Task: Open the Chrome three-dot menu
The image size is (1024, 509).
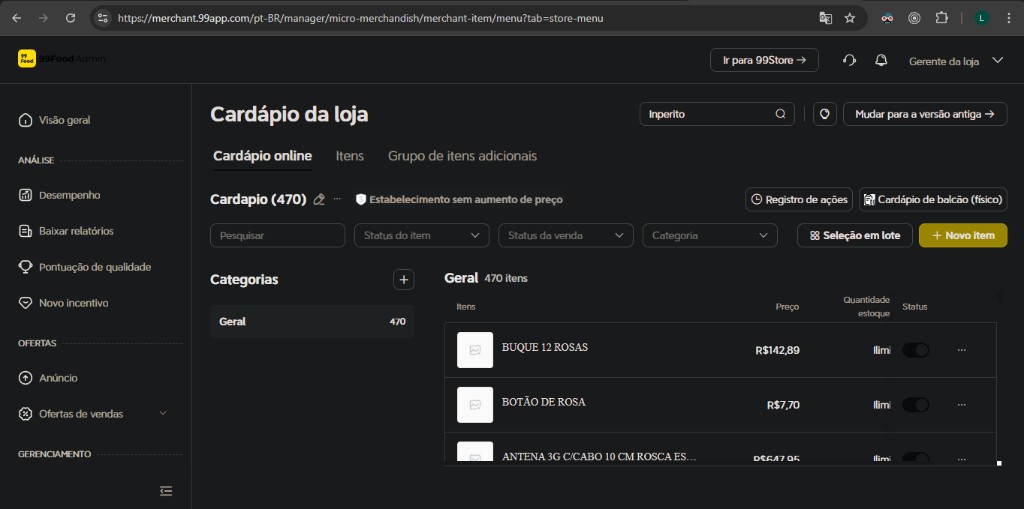Action: (x=1010, y=18)
